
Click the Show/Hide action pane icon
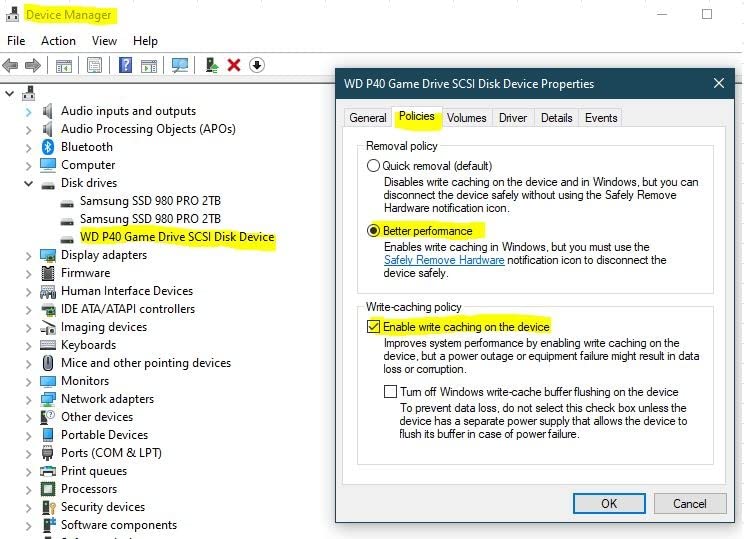[x=149, y=65]
